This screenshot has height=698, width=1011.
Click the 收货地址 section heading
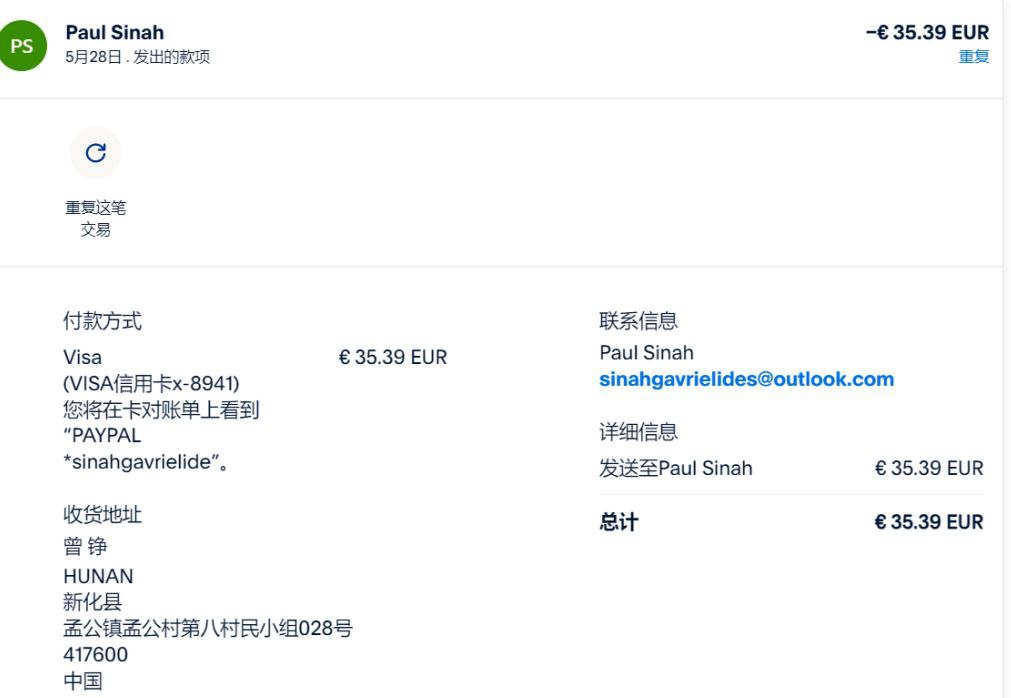pos(102,515)
